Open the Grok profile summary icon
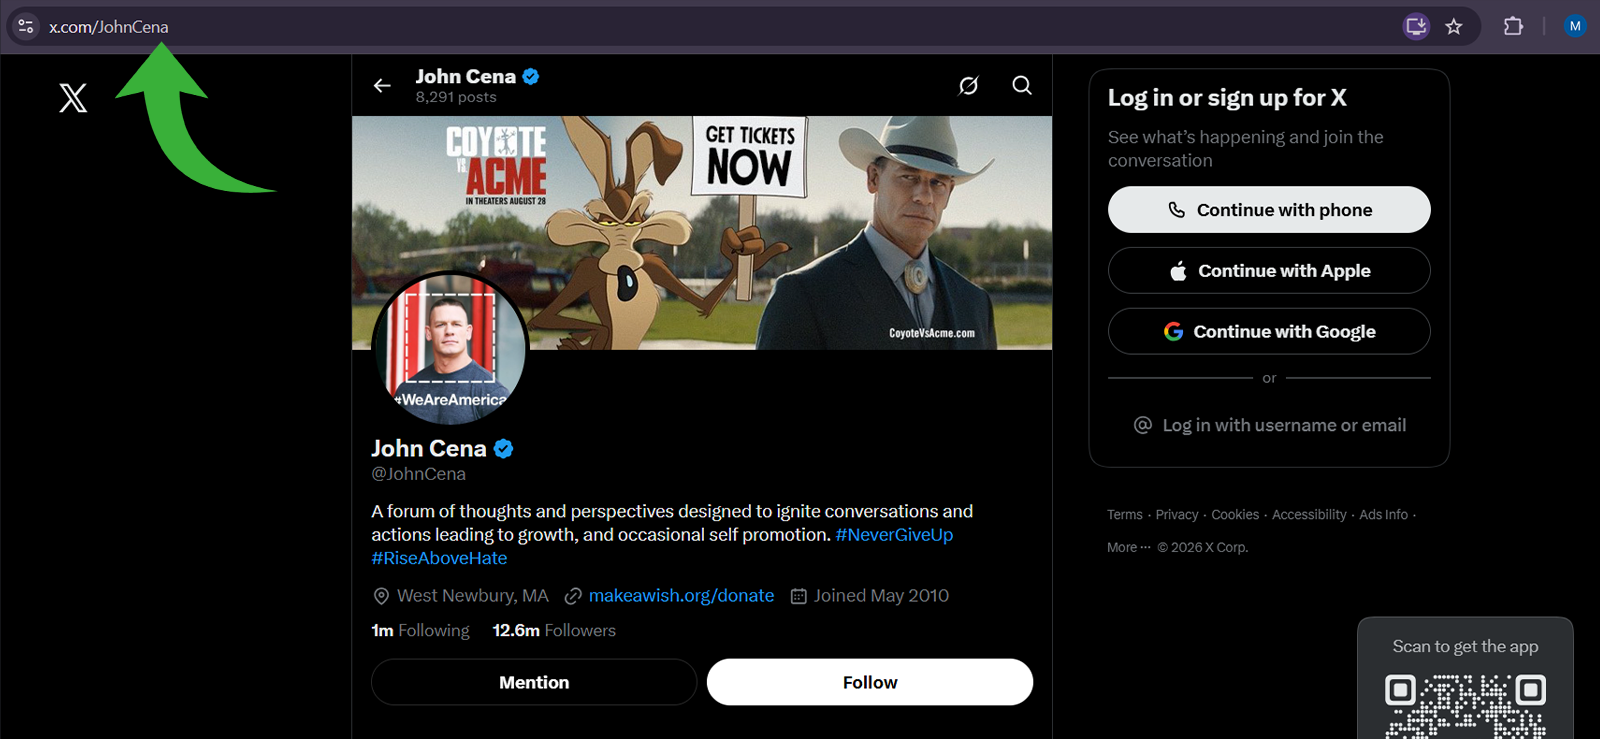 click(x=969, y=86)
